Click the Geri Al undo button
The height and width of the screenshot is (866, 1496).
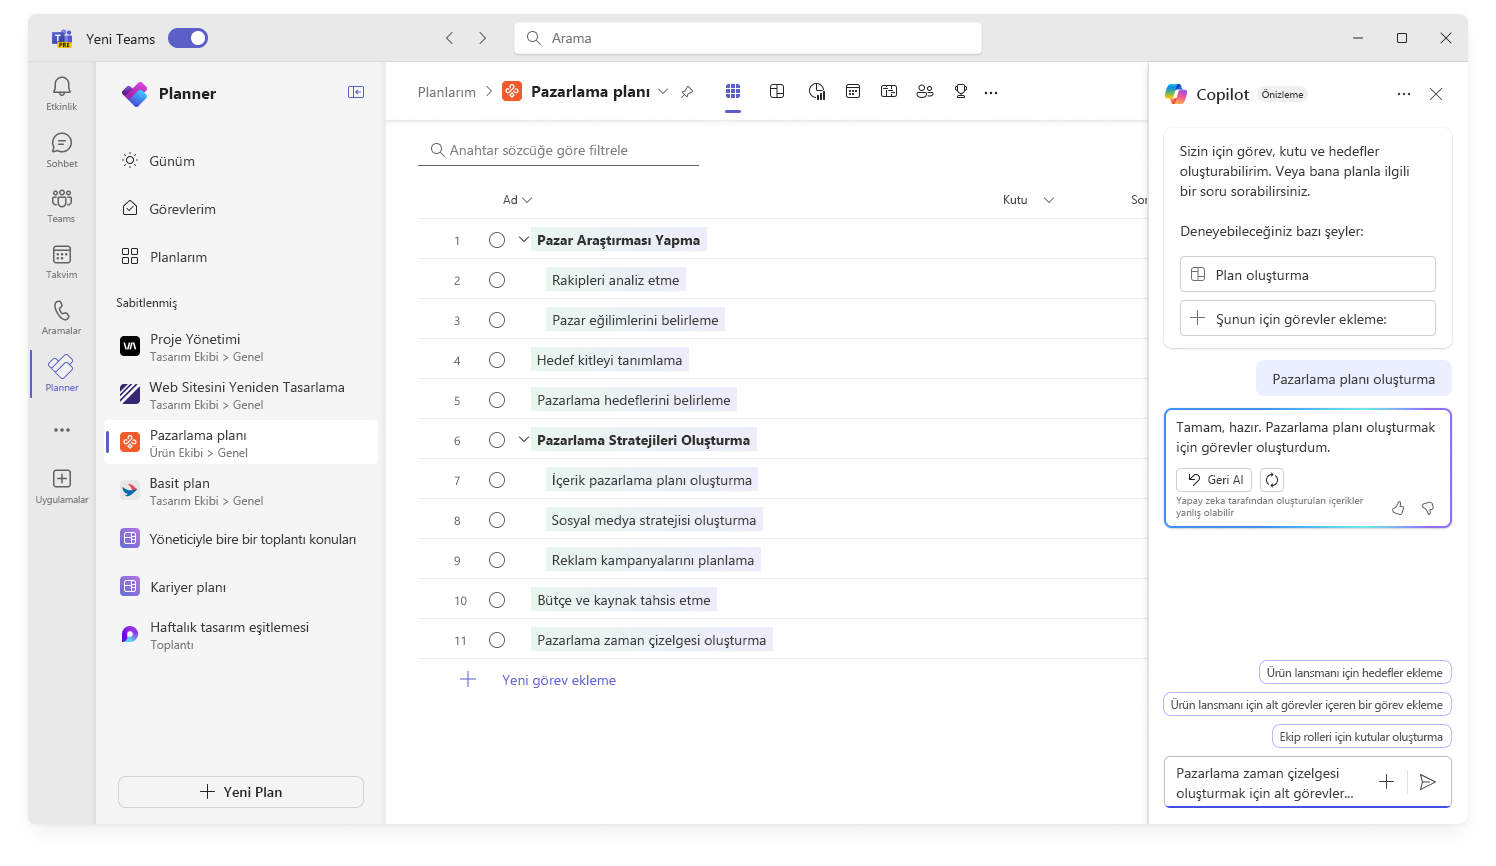pyautogui.click(x=1215, y=480)
